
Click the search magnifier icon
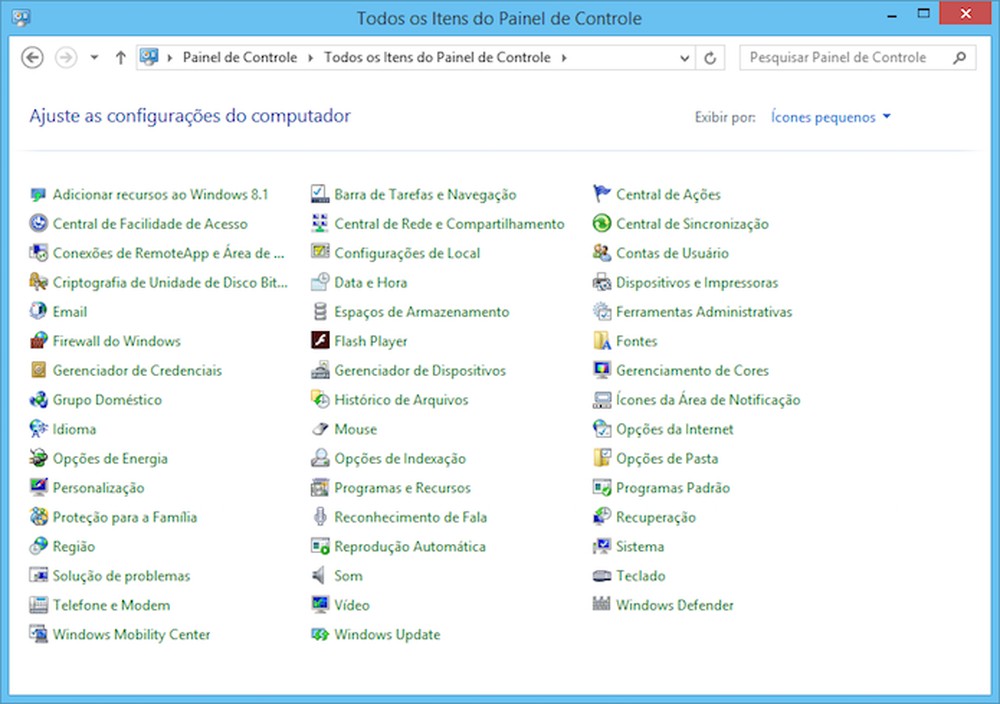pos(959,58)
